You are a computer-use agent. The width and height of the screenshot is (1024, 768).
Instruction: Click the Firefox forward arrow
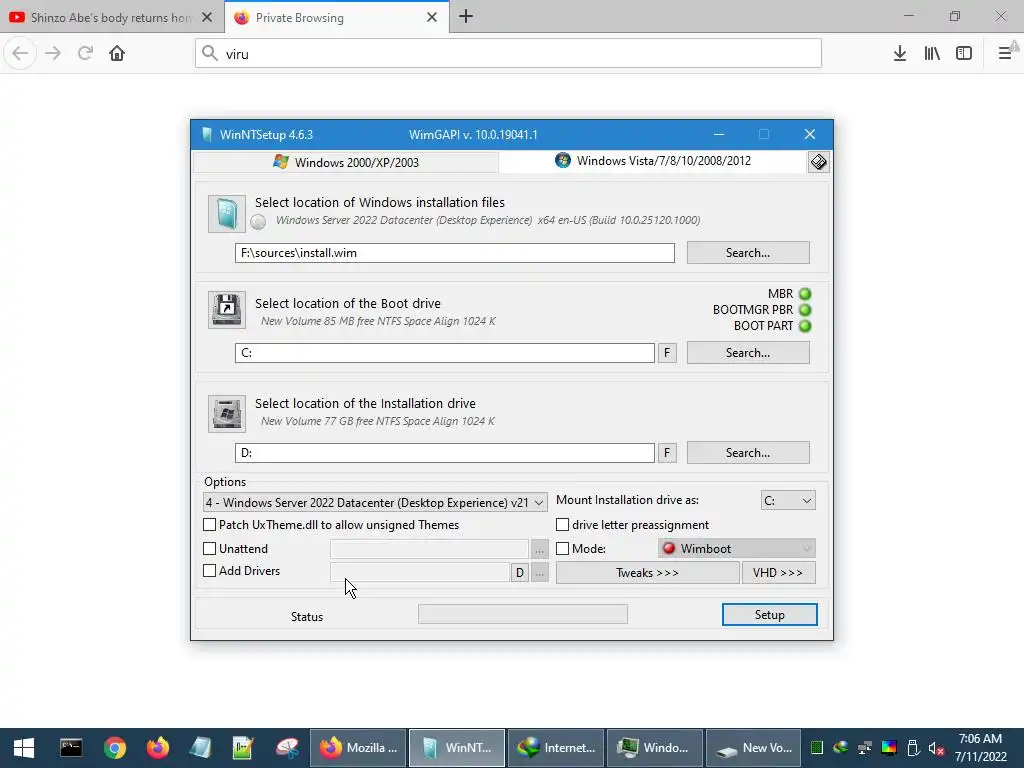pos(53,53)
